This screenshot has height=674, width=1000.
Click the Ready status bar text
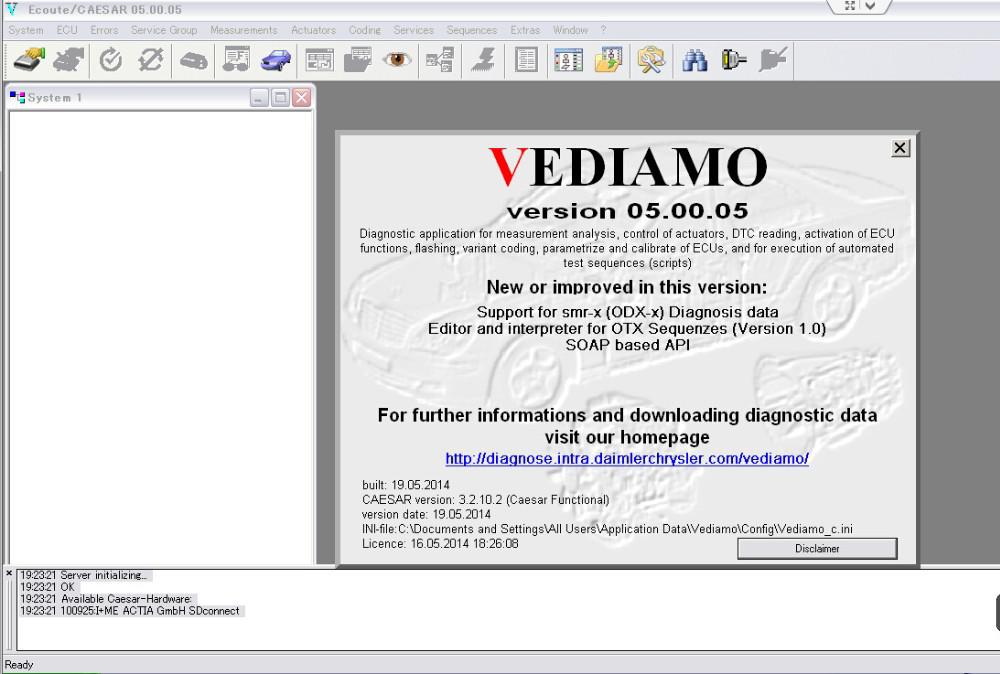click(19, 664)
